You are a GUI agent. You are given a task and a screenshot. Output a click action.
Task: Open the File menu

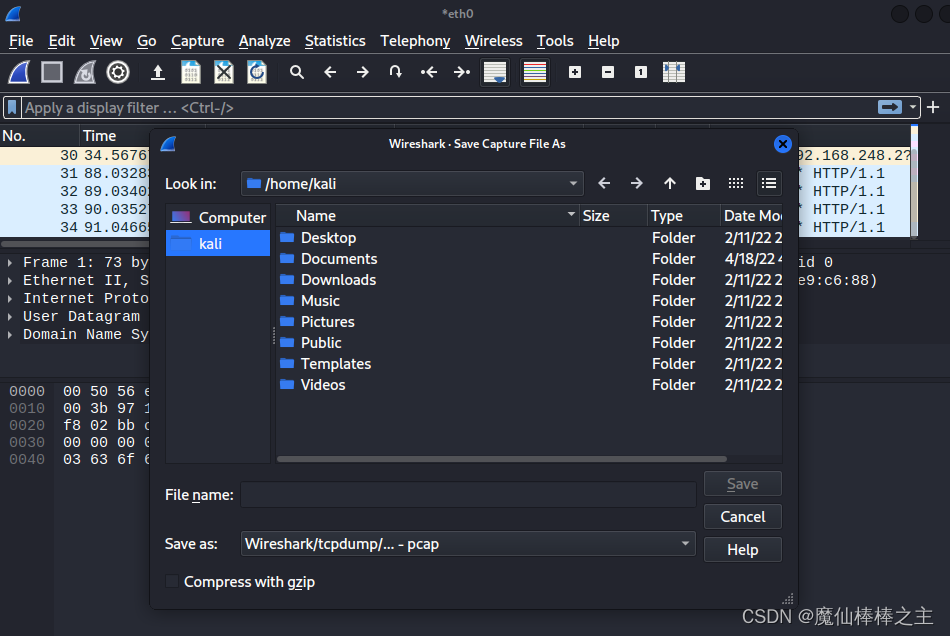(21, 41)
